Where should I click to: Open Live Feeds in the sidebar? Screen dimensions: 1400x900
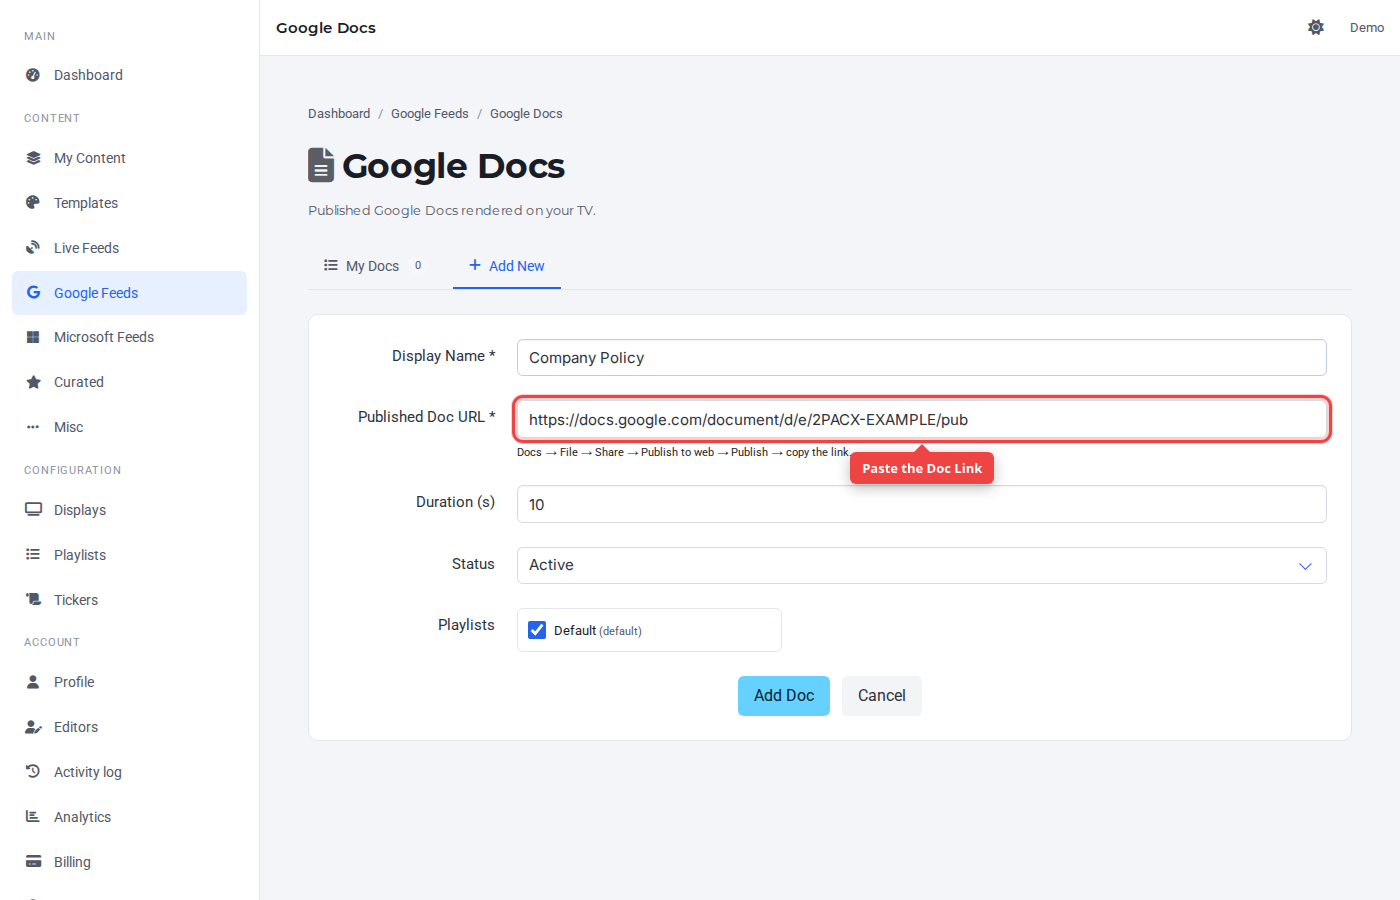[130, 248]
